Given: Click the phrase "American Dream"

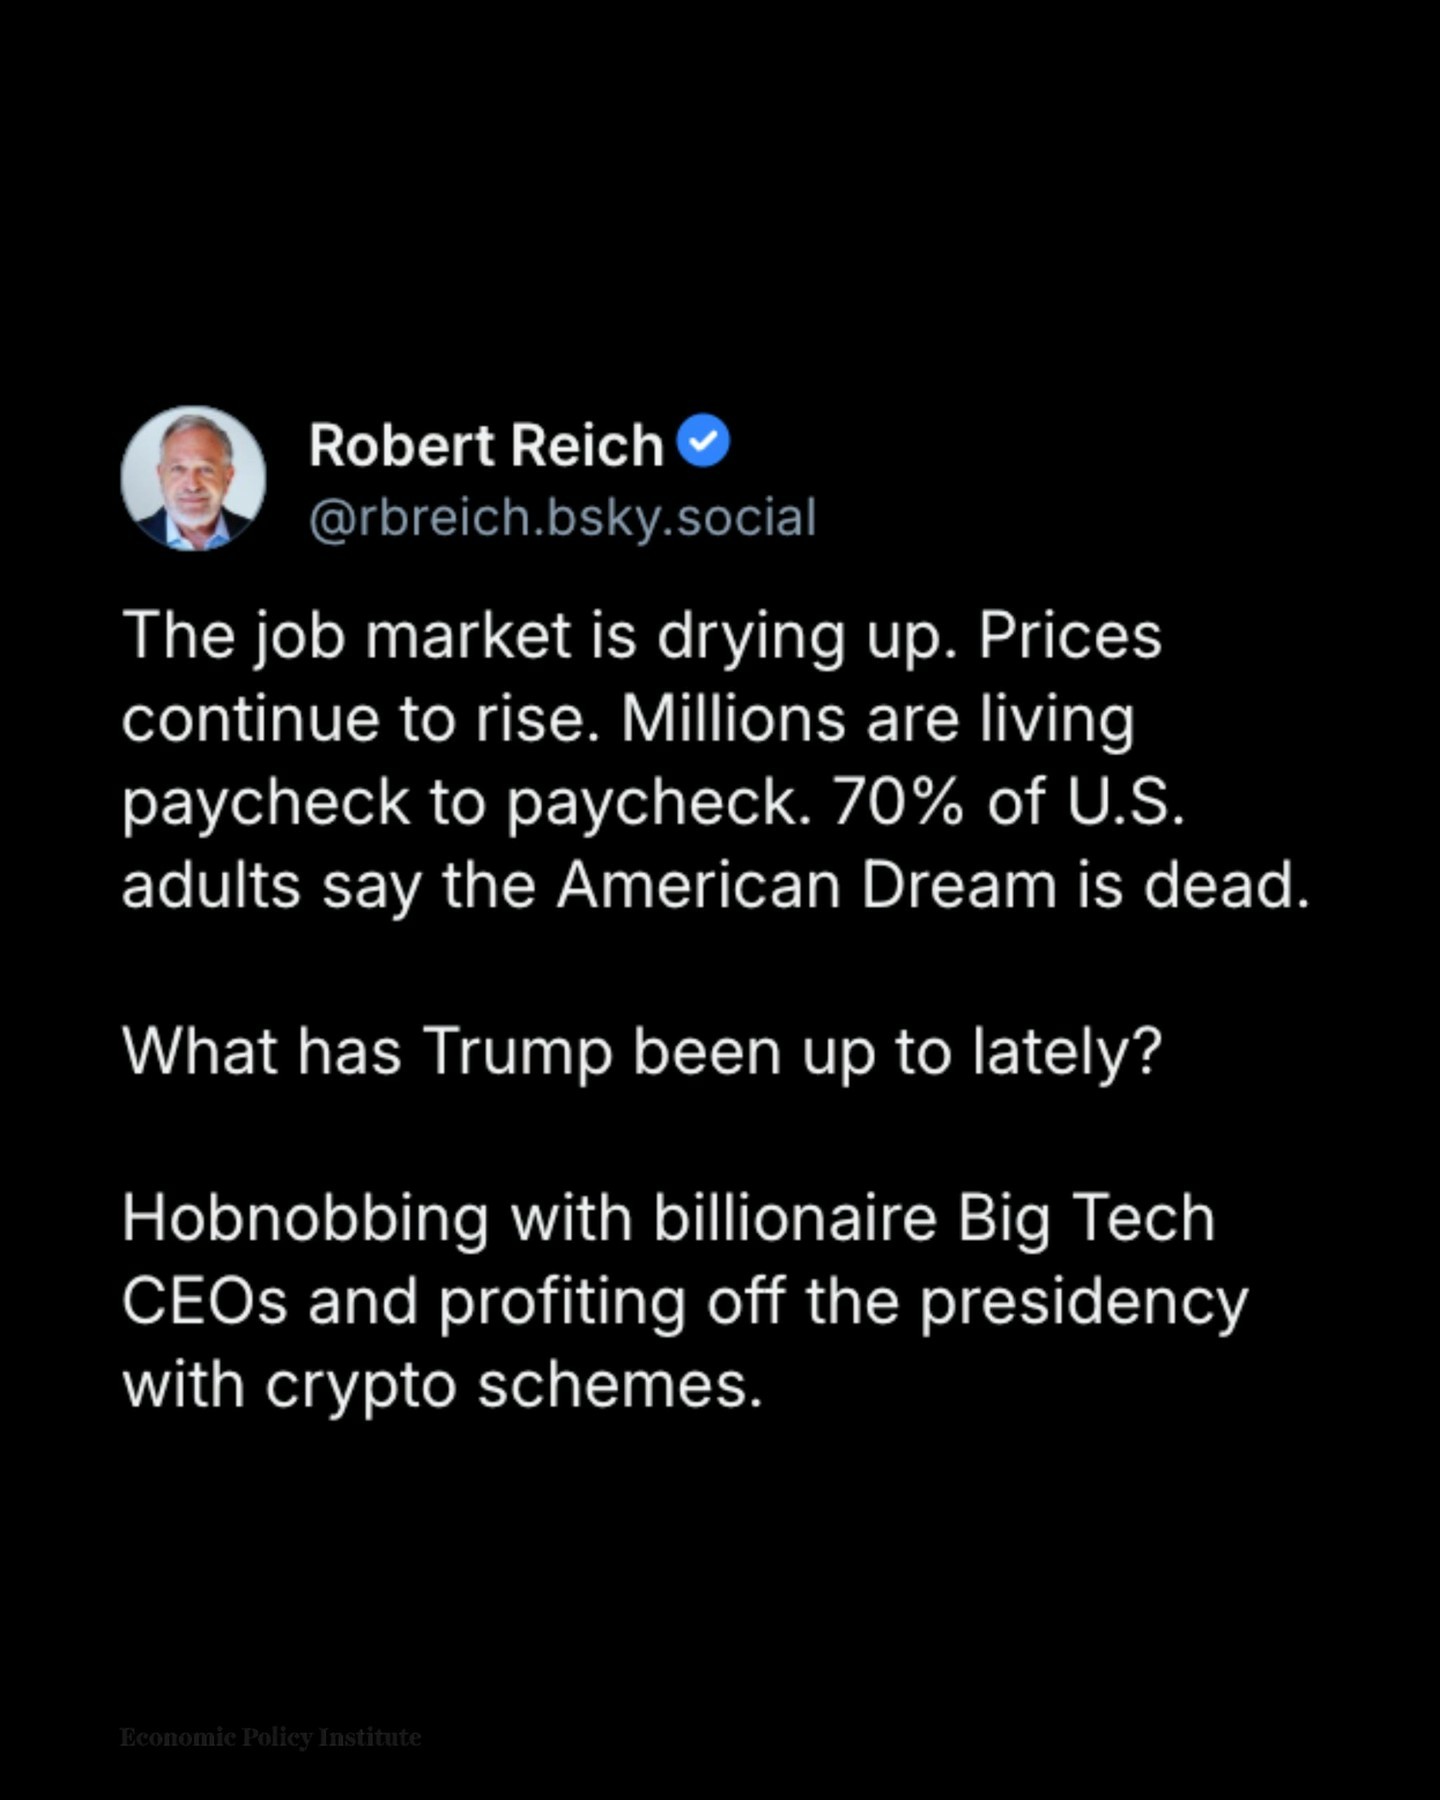Looking at the screenshot, I should 806,886.
